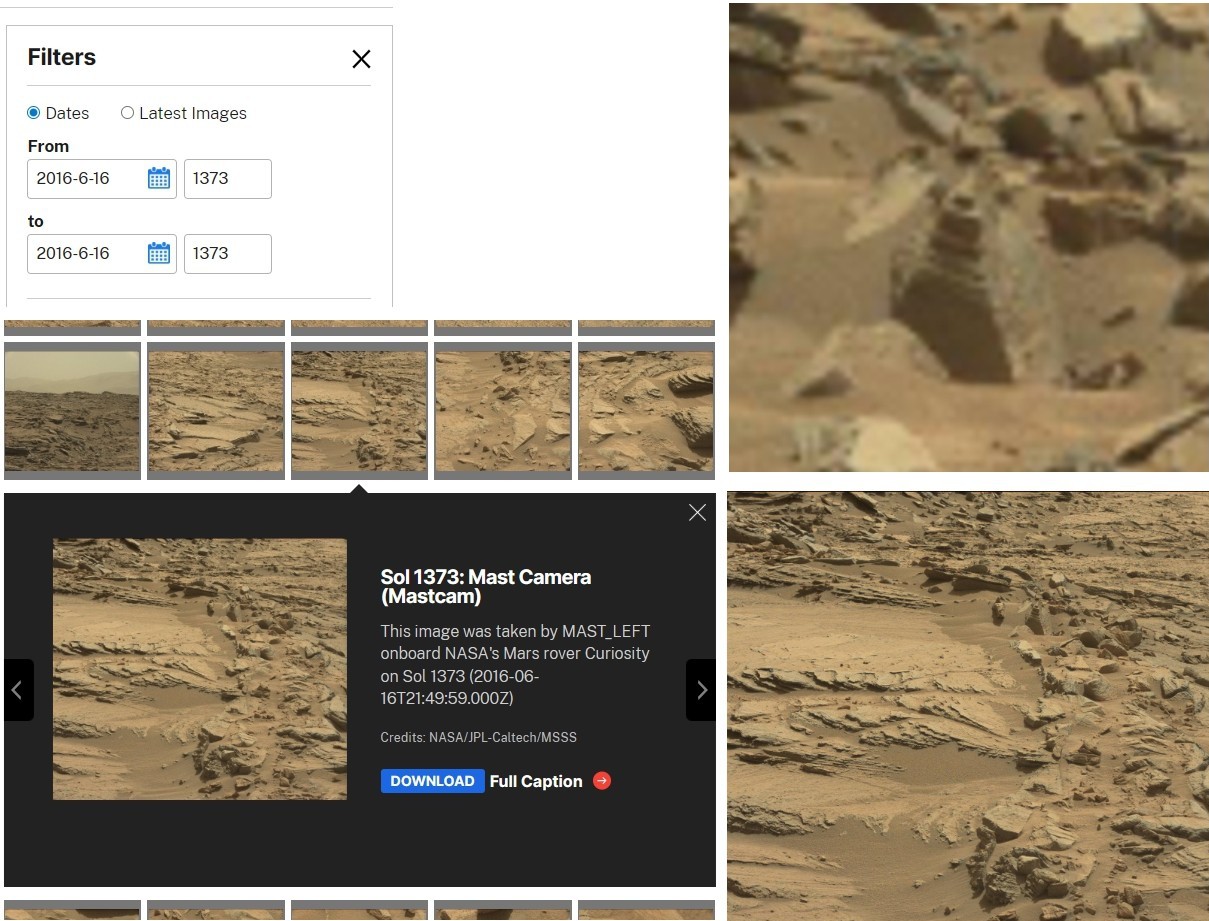
Task: Select the fourth thumbnail in the row
Action: pos(502,411)
